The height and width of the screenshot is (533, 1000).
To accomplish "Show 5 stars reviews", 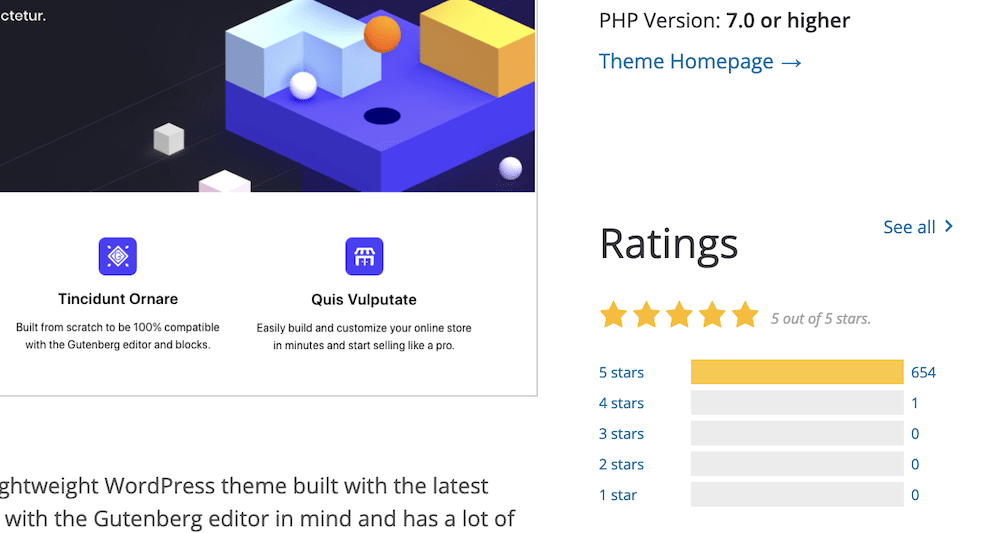I will pos(621,372).
